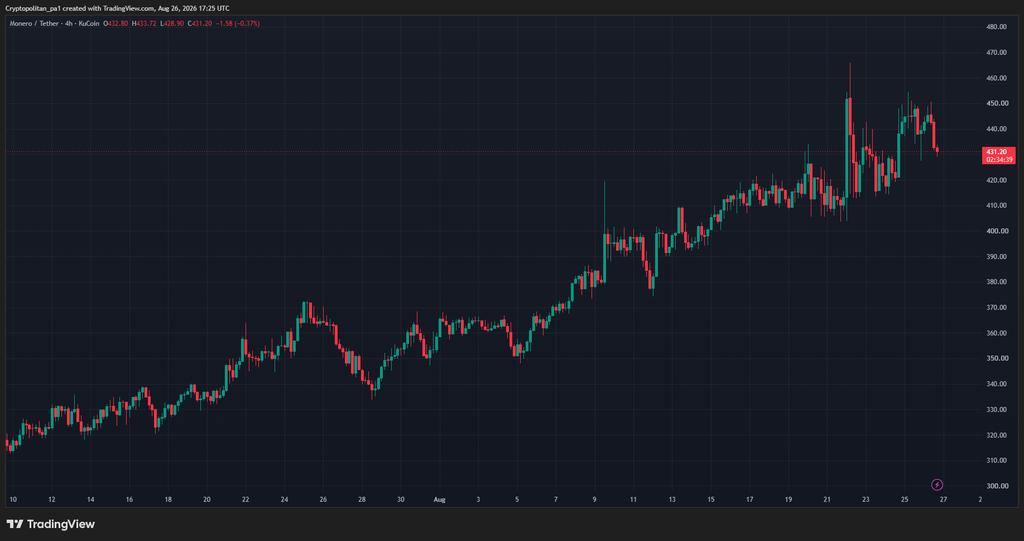
Task: Click the 320.00 price axis label
Action: click(997, 434)
